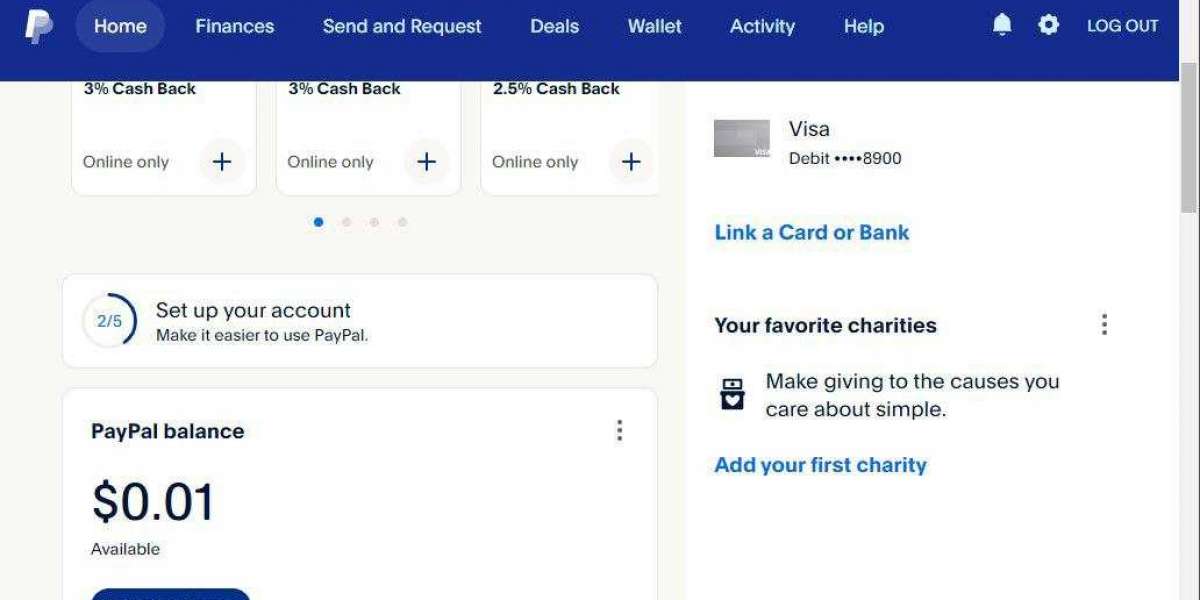Select the third carousel page dot
Image resolution: width=1200 pixels, height=600 pixels.
374,222
